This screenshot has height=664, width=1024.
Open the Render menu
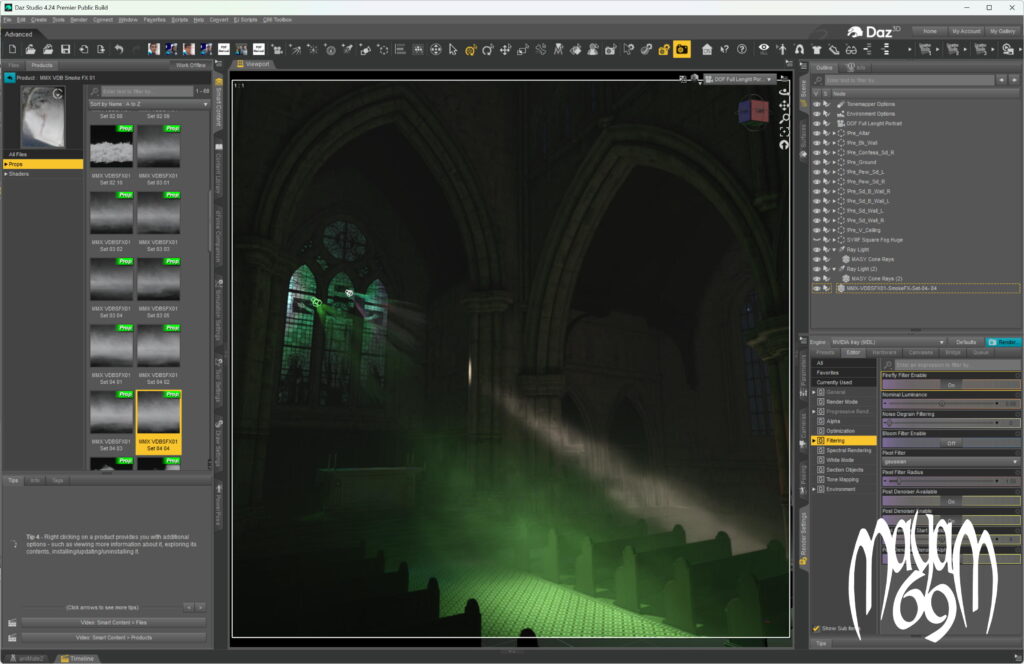(78, 20)
